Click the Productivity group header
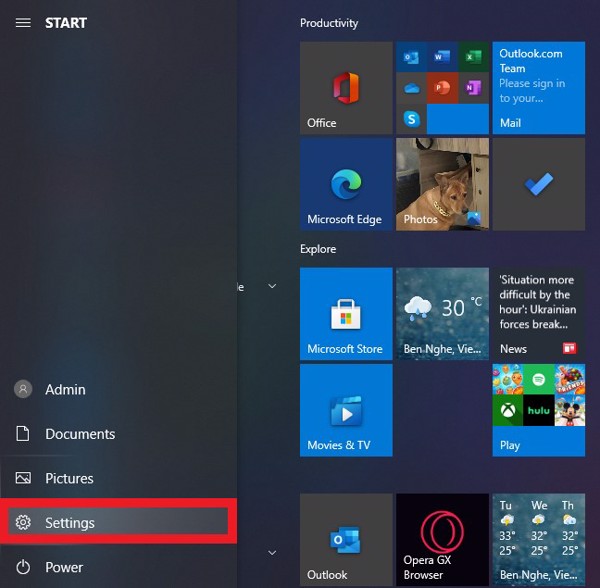Image resolution: width=600 pixels, height=588 pixels. [329, 23]
